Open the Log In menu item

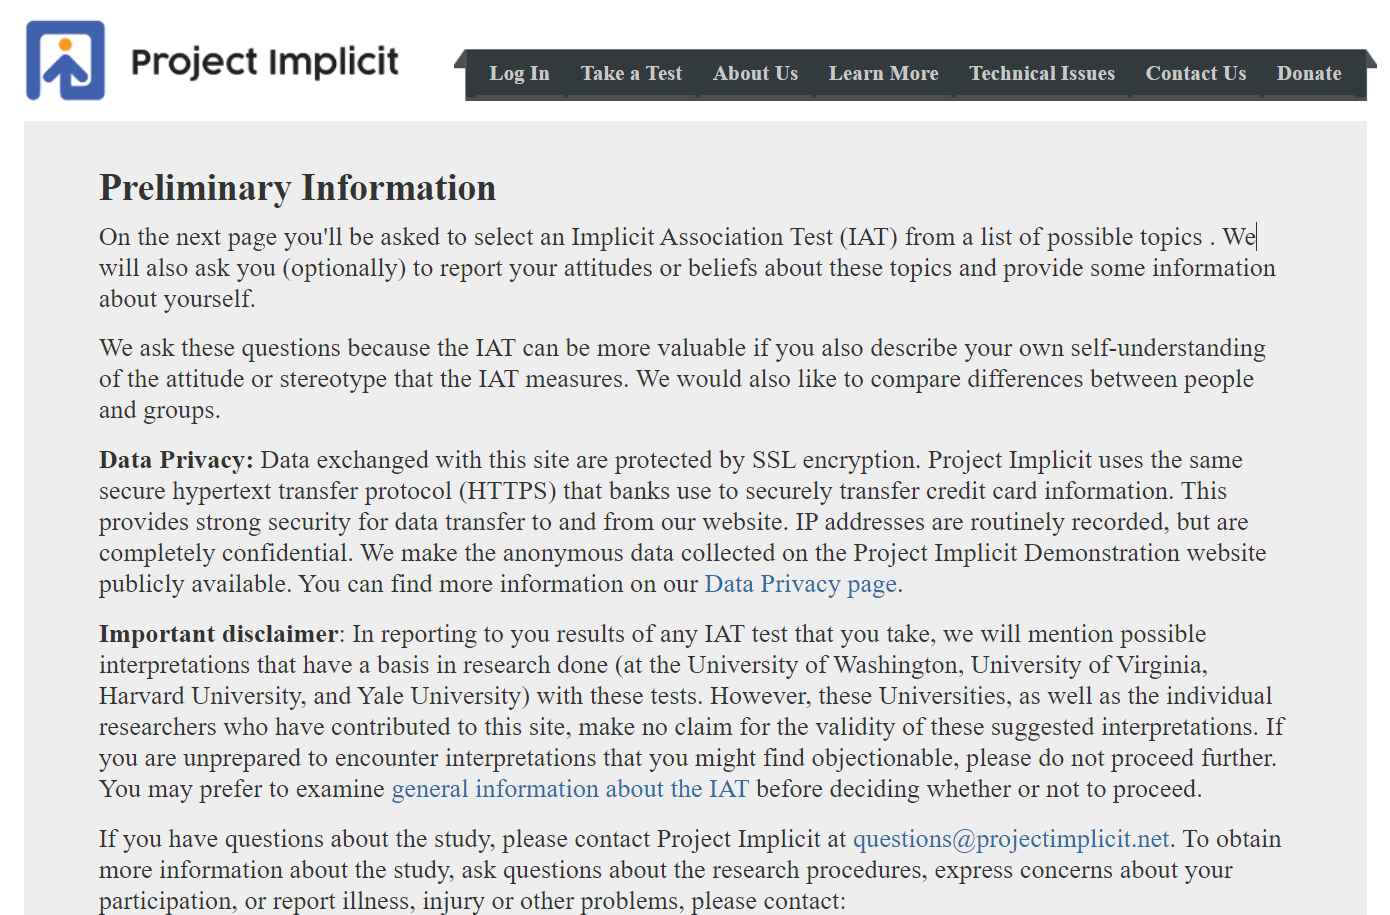click(519, 74)
